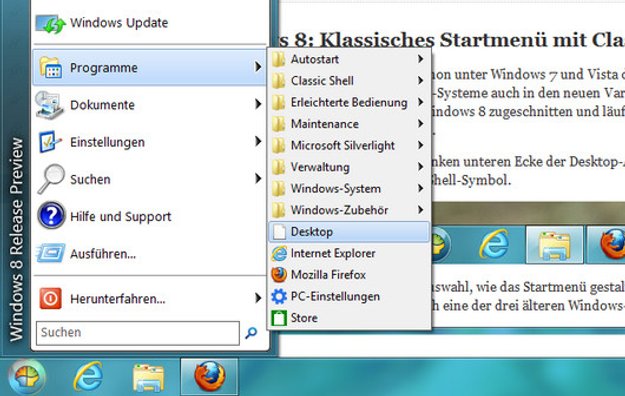Screen dimensions: 625x396
Task: Click the Herunterfahren... label
Action: [x=118, y=299]
